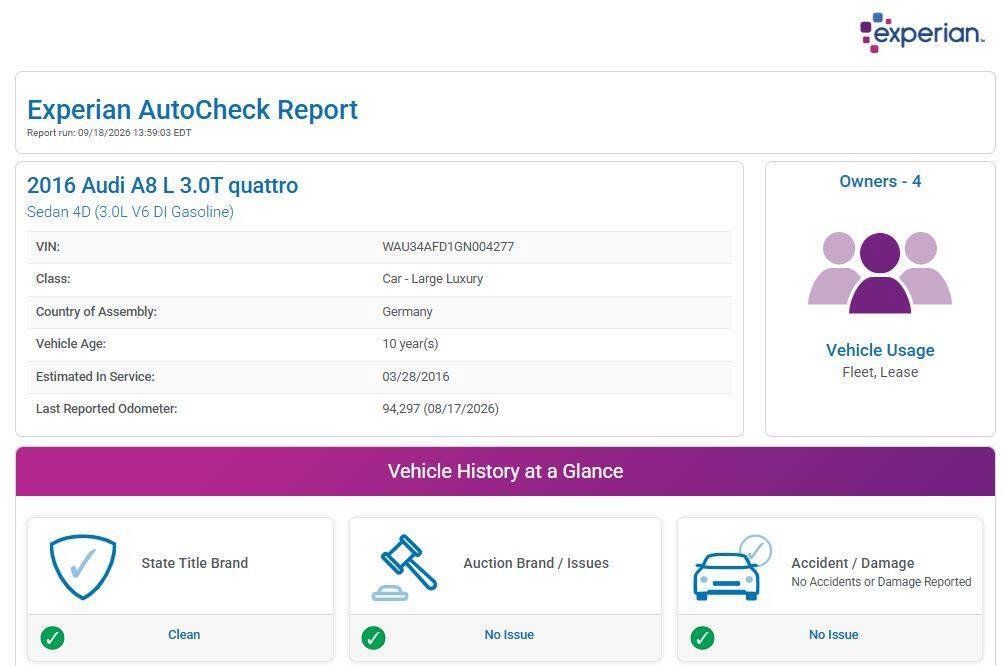Click the green check in Auction Brand card

pos(373,638)
